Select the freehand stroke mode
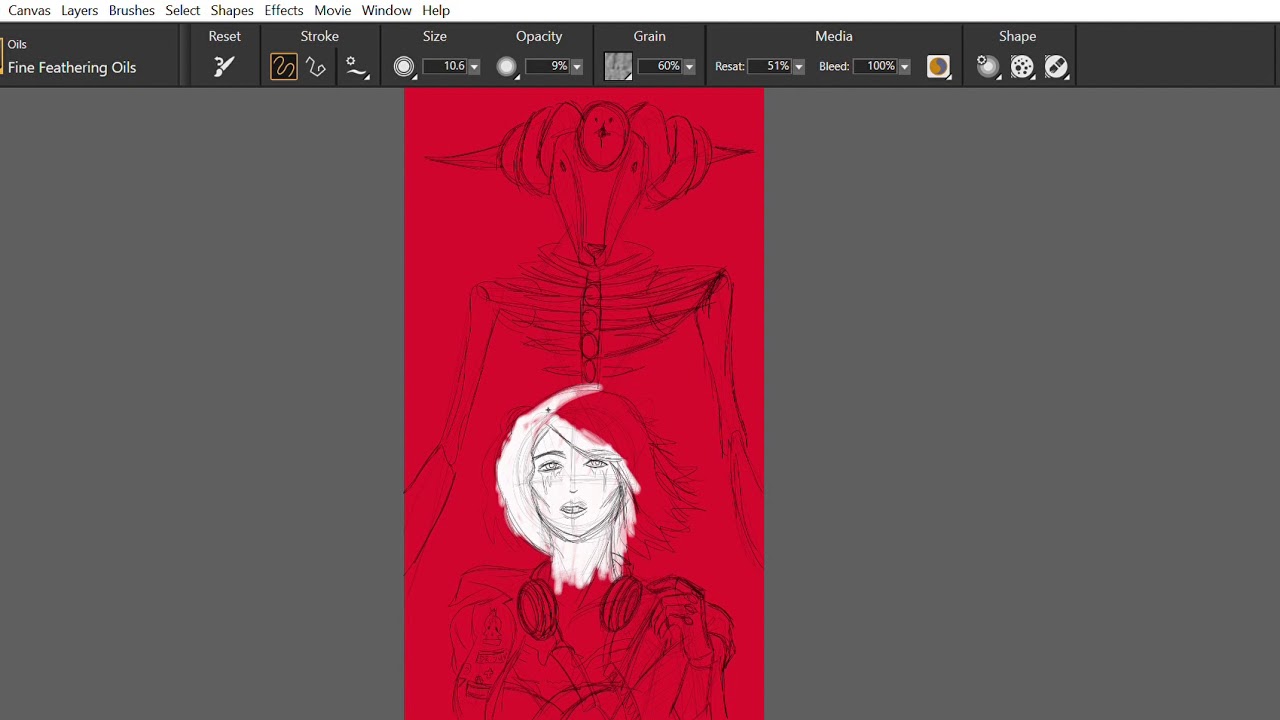This screenshot has width=1280, height=720. coord(284,67)
